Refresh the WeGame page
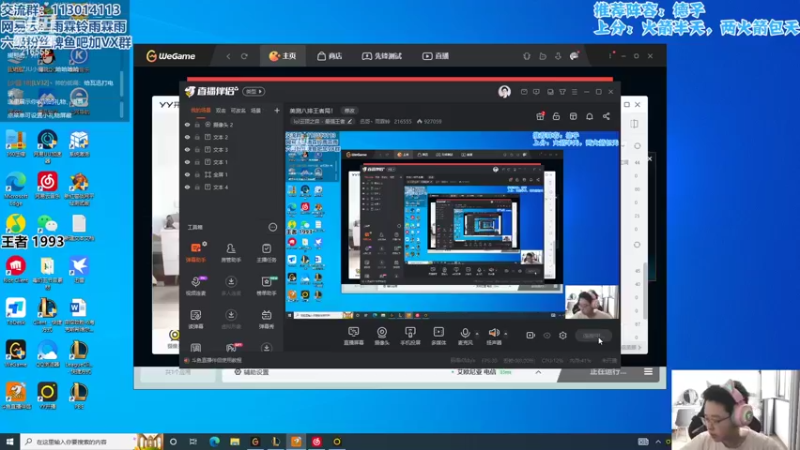Image resolution: width=800 pixels, height=450 pixels. 244,56
